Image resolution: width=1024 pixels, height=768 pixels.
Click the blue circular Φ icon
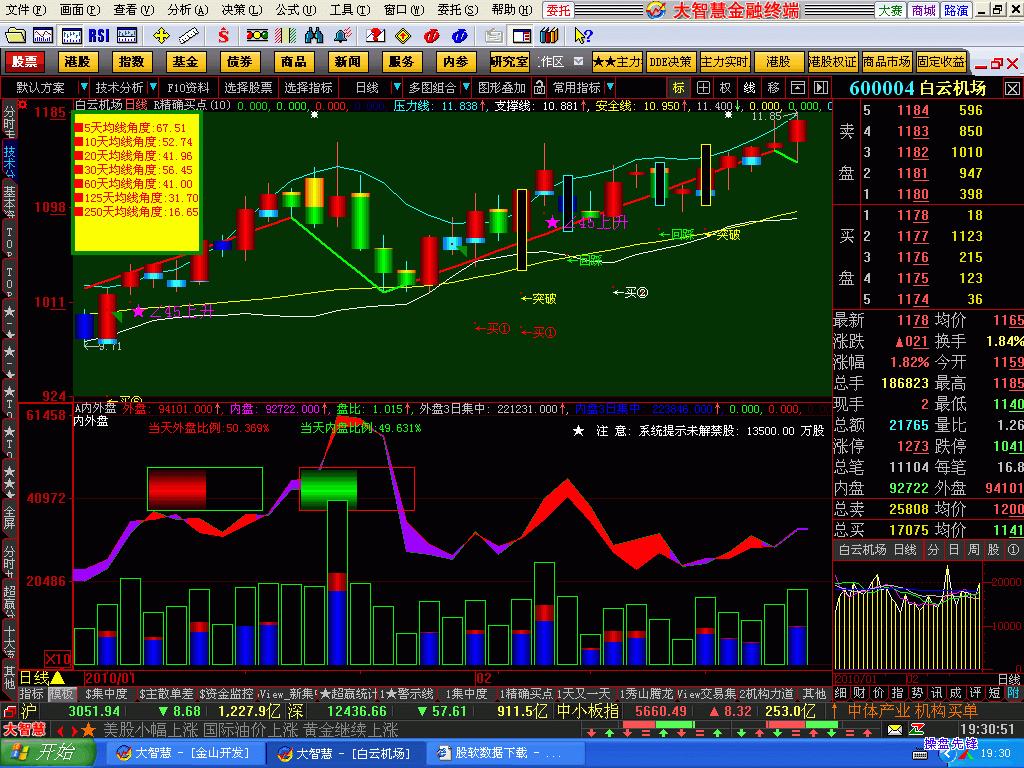coord(460,36)
